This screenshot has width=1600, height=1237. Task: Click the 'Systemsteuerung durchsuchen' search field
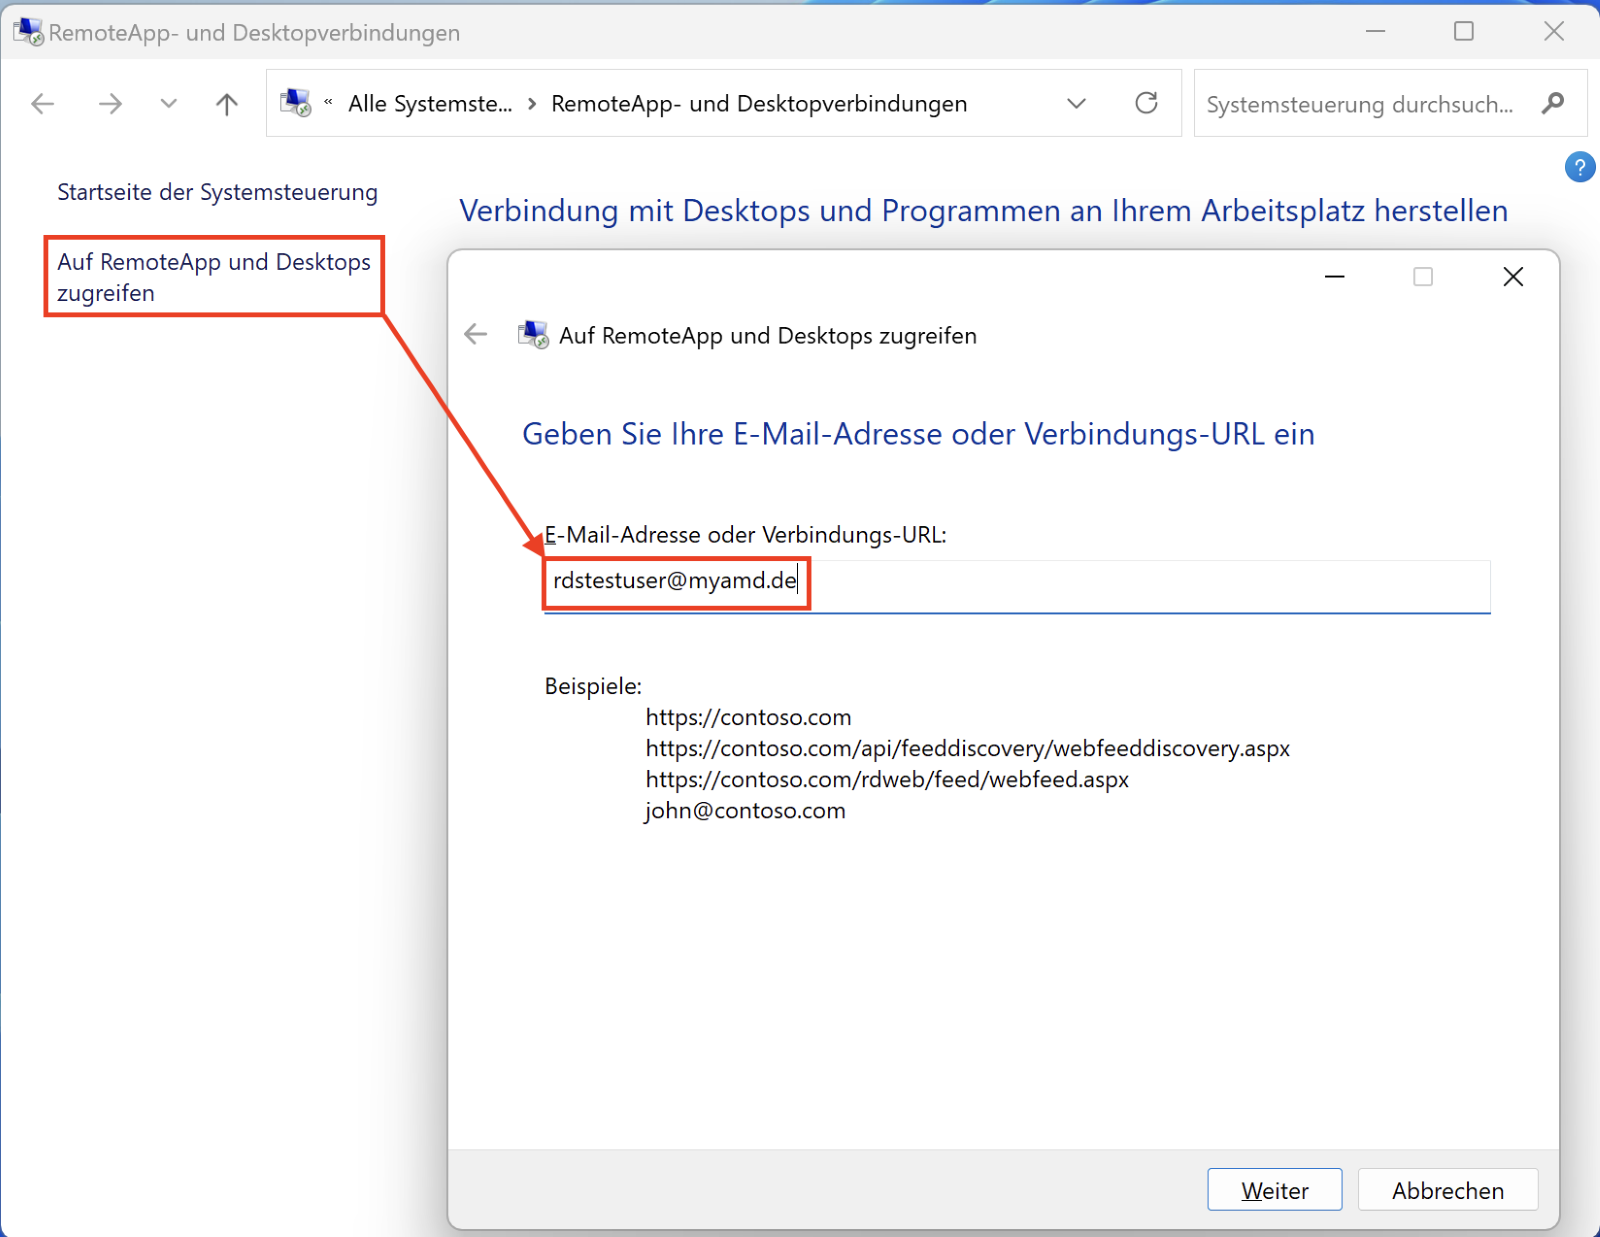click(1360, 104)
